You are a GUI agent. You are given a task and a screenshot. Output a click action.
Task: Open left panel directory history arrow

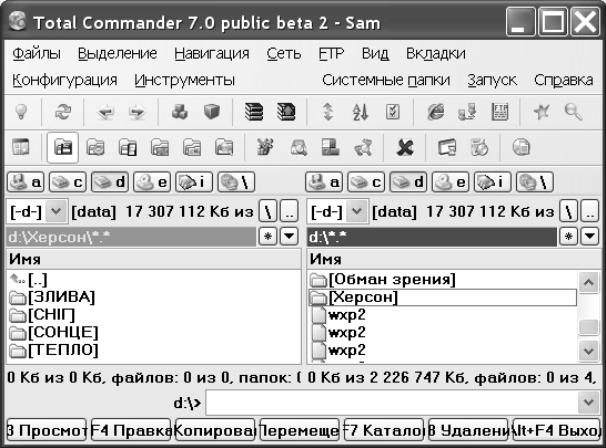[x=289, y=236]
